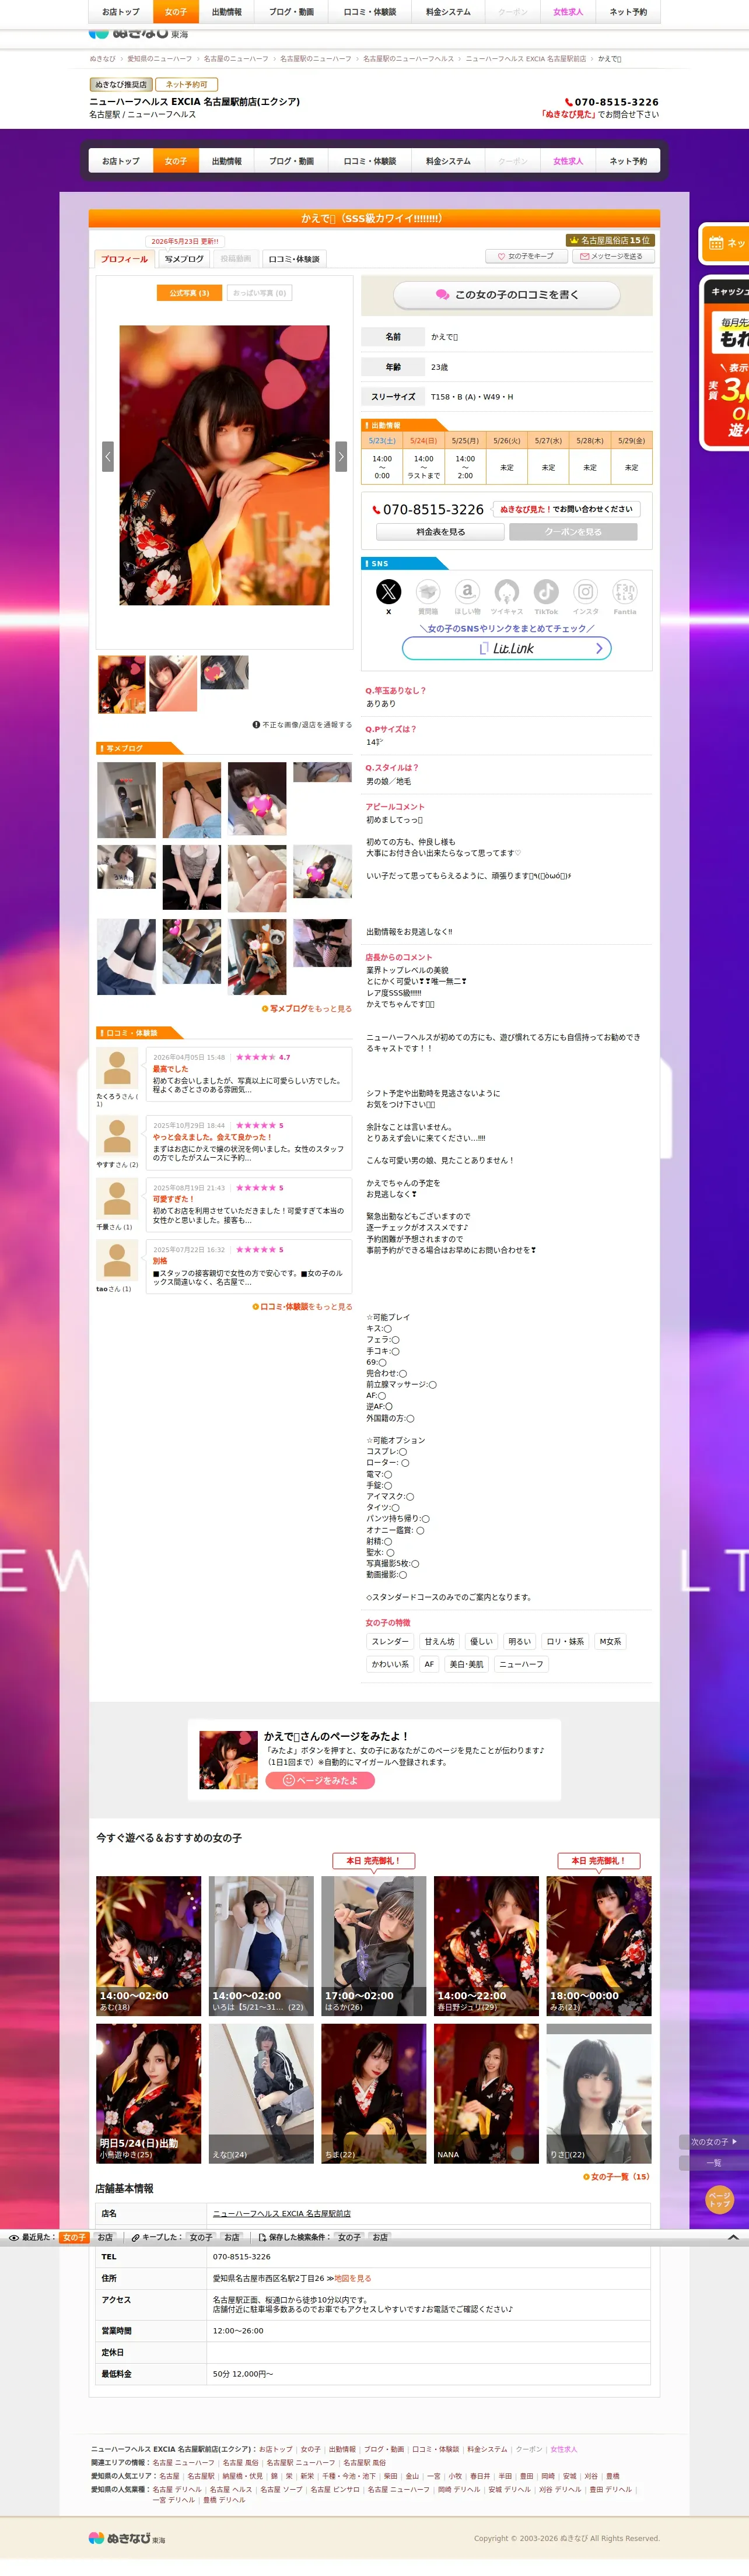Click the 質問箱 box icon

coord(428,592)
